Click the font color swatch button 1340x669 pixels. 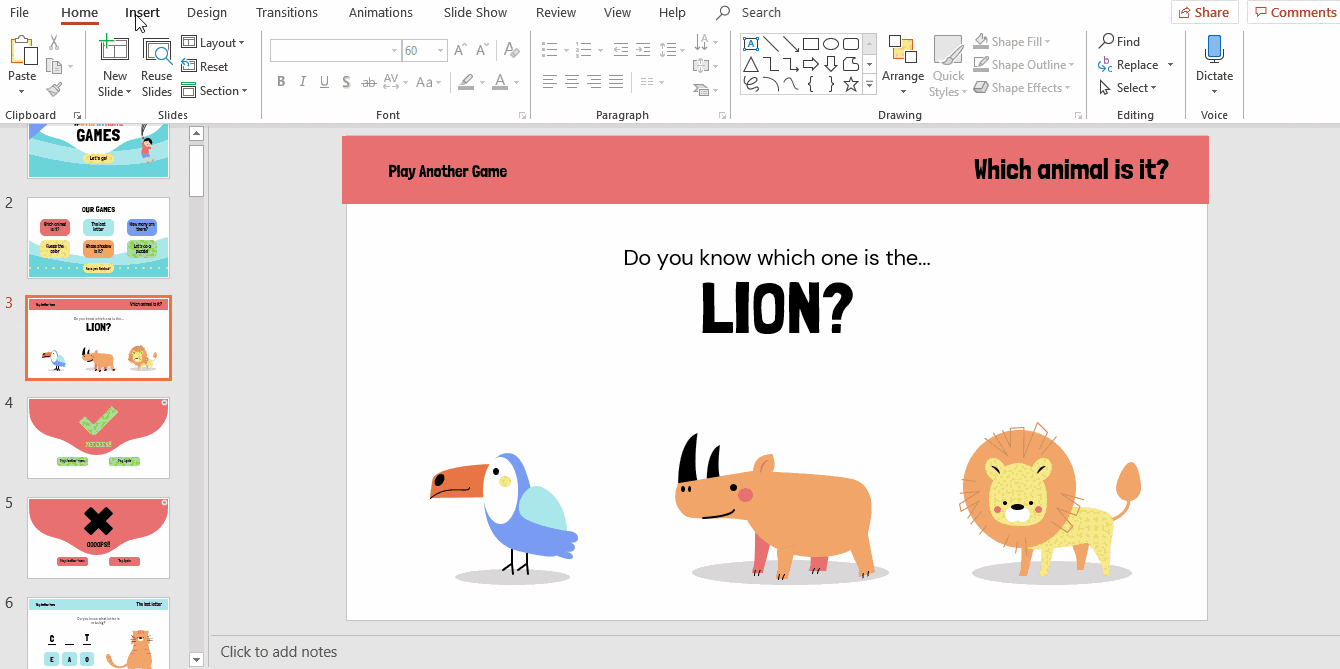point(499,82)
